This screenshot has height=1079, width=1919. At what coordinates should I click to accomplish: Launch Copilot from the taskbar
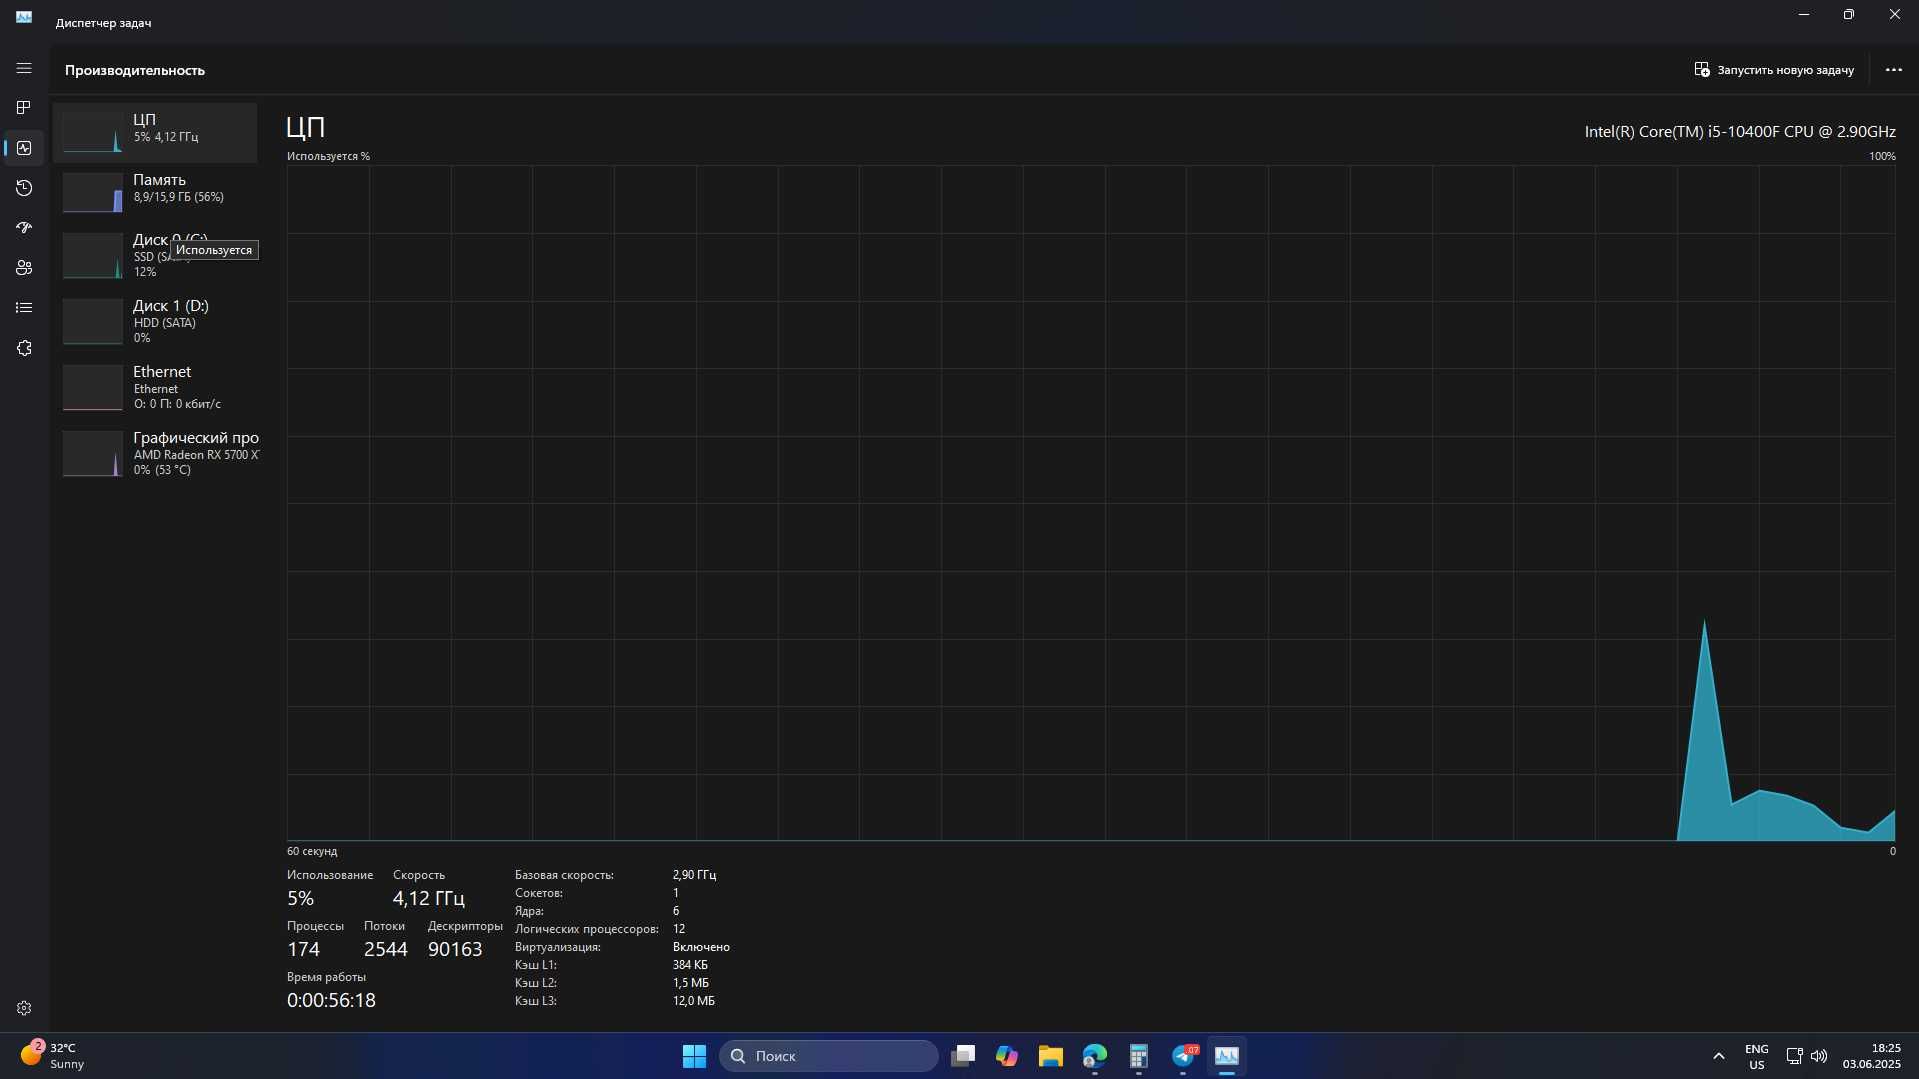coord(1007,1056)
